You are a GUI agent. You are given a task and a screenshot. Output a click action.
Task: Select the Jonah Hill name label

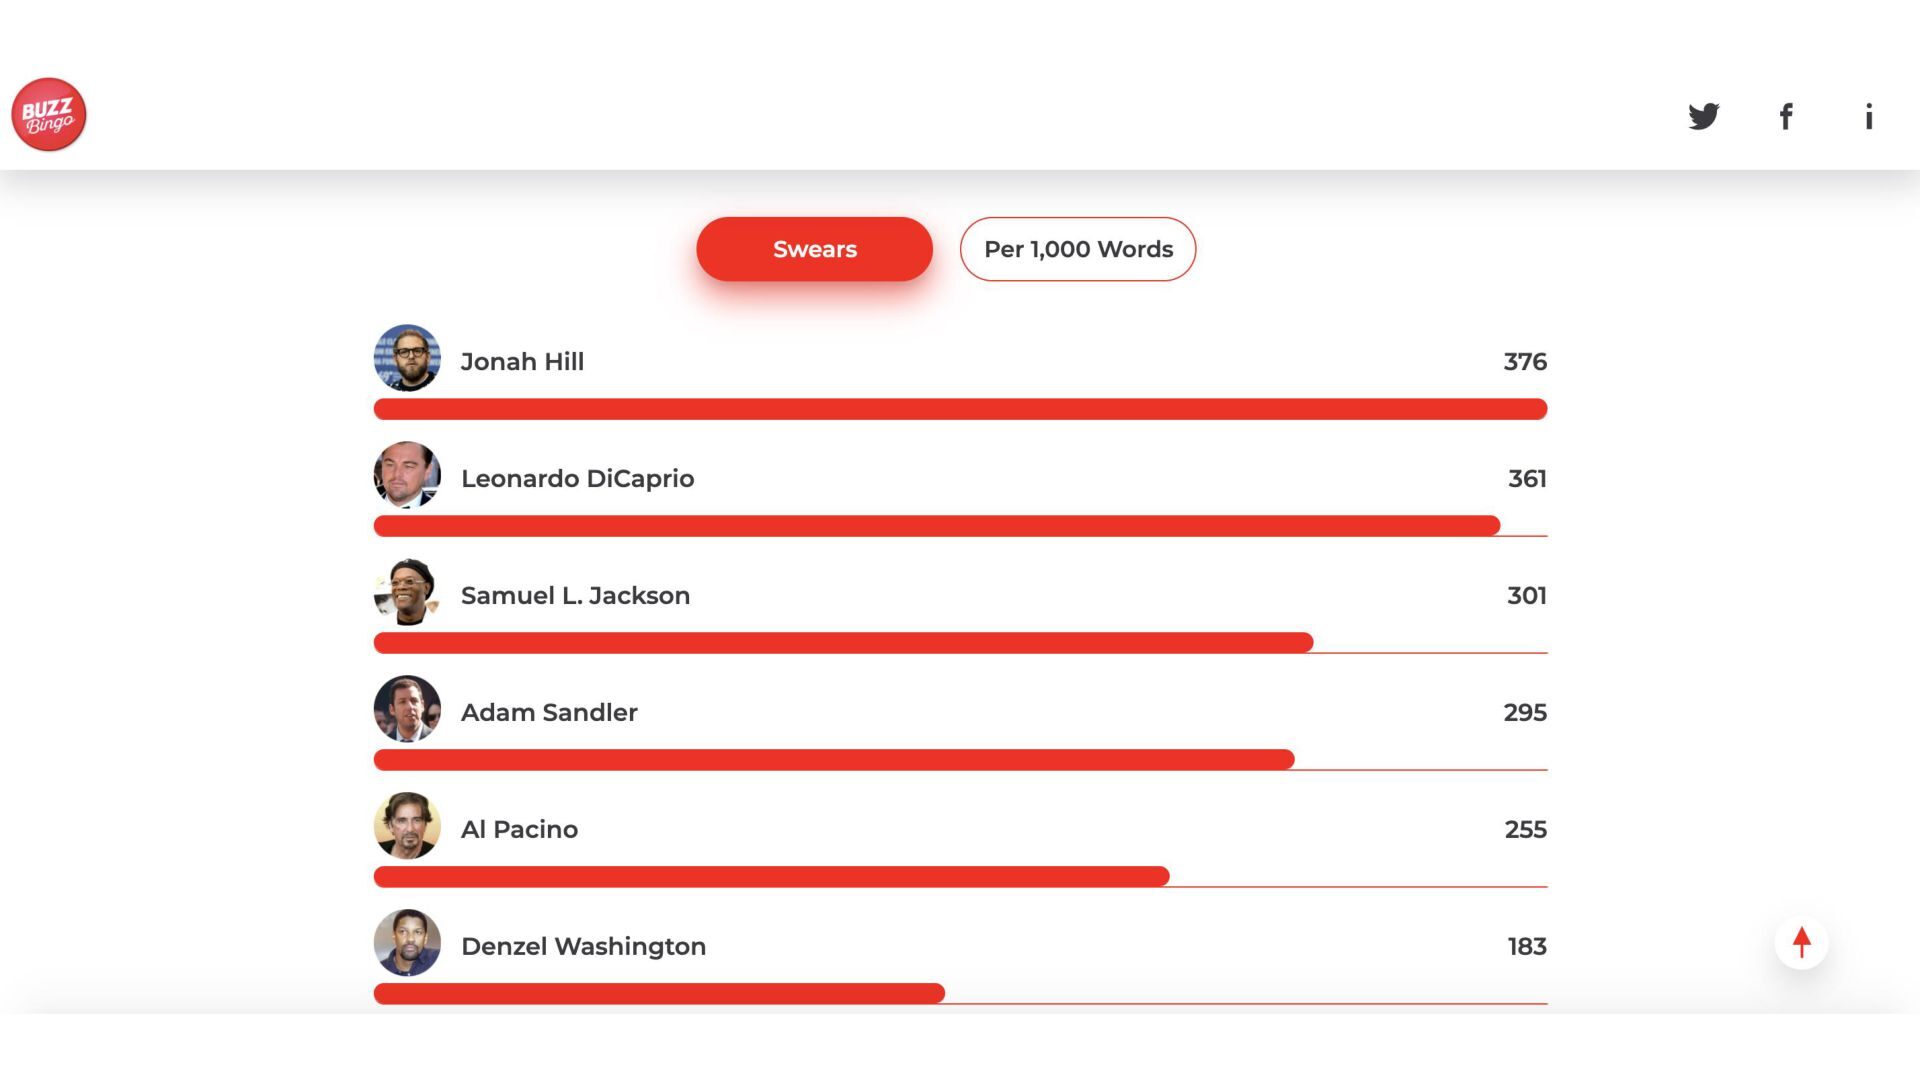(x=522, y=361)
